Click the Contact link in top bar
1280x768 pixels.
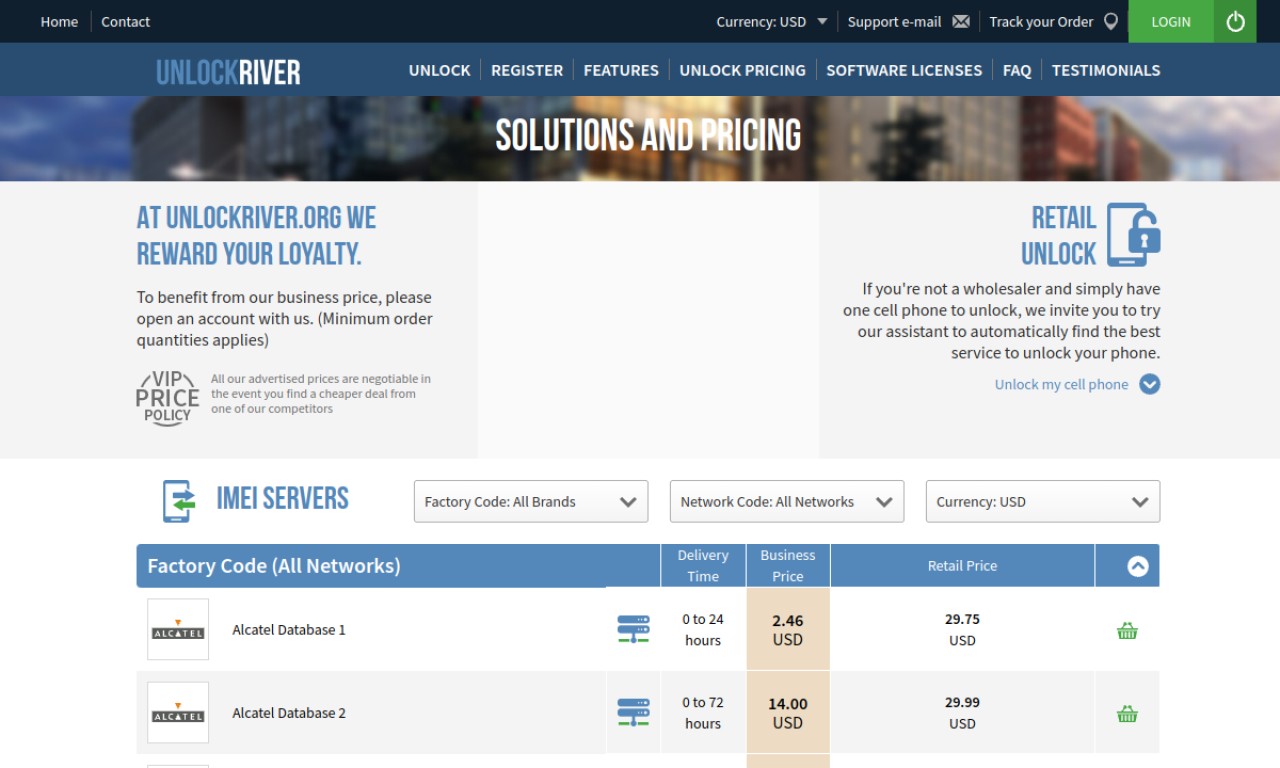coord(126,21)
